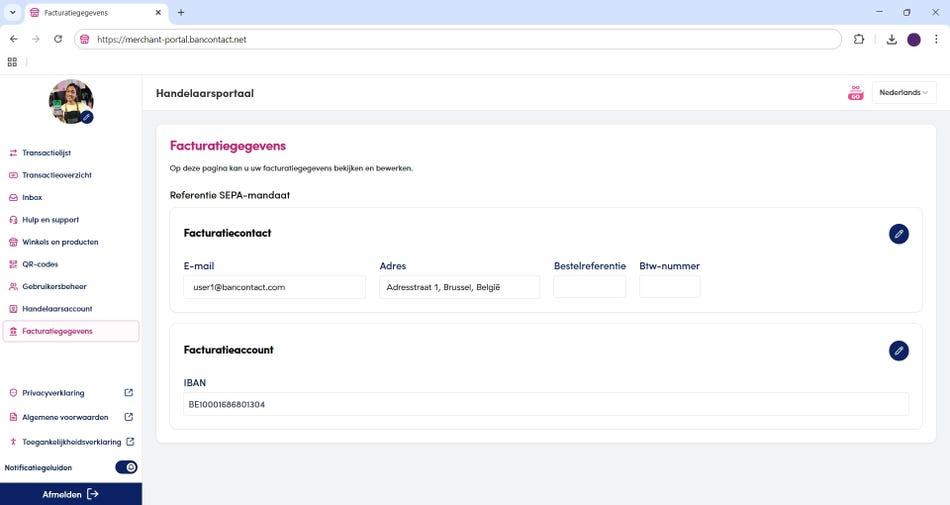Edit the Facturatiecontact section with pencil icon
Screen dimensions: 950x505
tap(898, 234)
